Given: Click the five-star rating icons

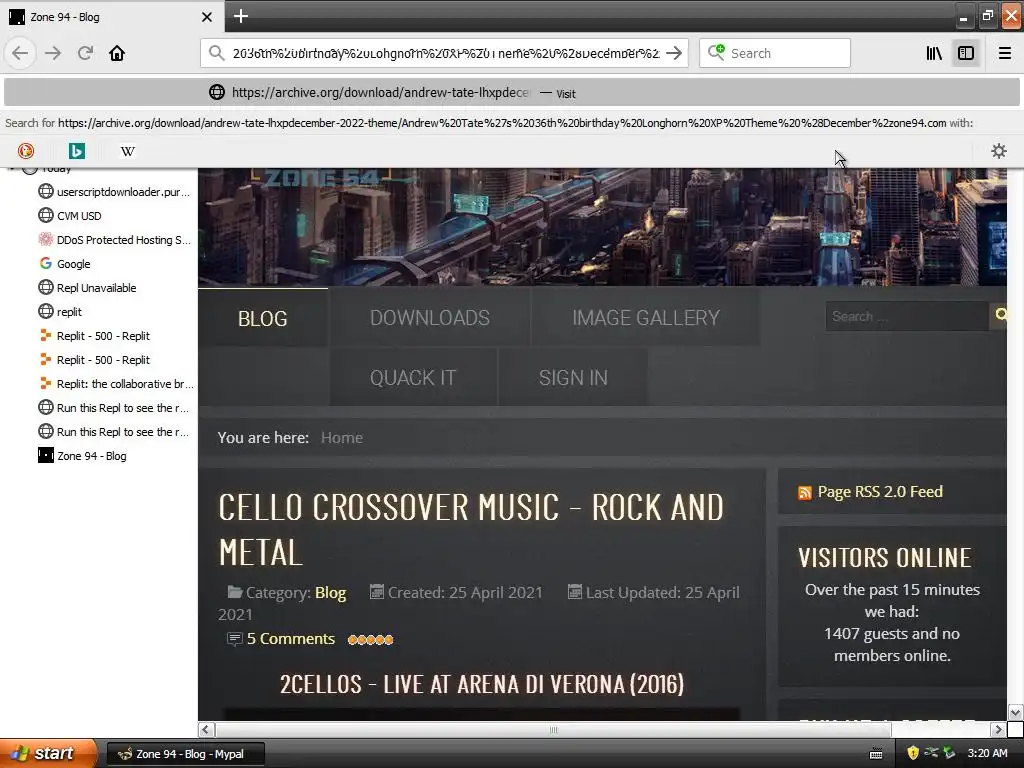Looking at the screenshot, I should [370, 639].
